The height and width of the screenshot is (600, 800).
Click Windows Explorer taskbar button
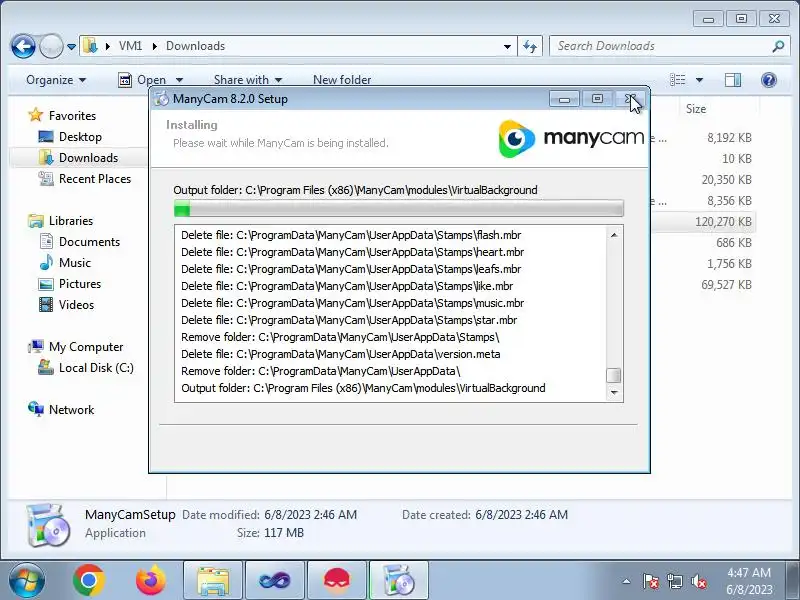coord(213,581)
